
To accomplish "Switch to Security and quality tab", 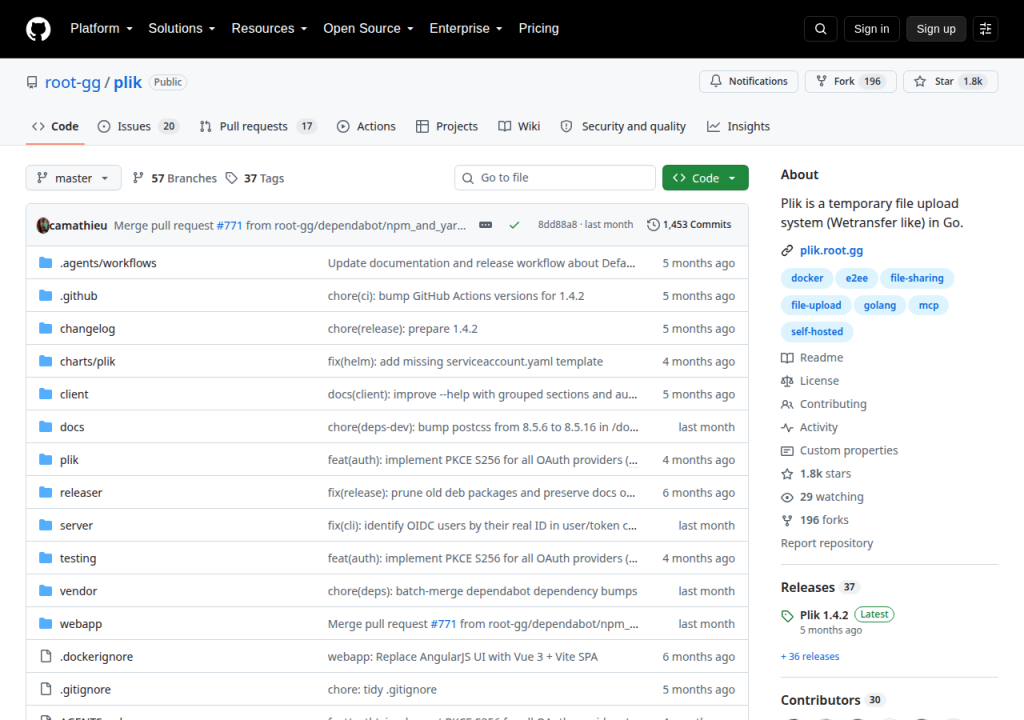I will click(623, 126).
